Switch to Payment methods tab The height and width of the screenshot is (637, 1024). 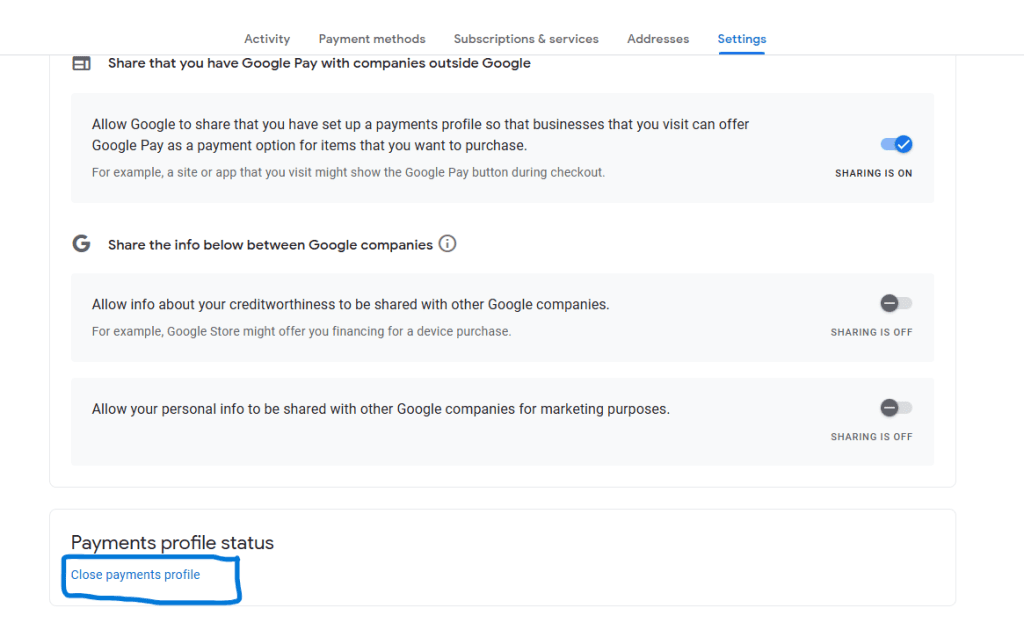coord(372,39)
